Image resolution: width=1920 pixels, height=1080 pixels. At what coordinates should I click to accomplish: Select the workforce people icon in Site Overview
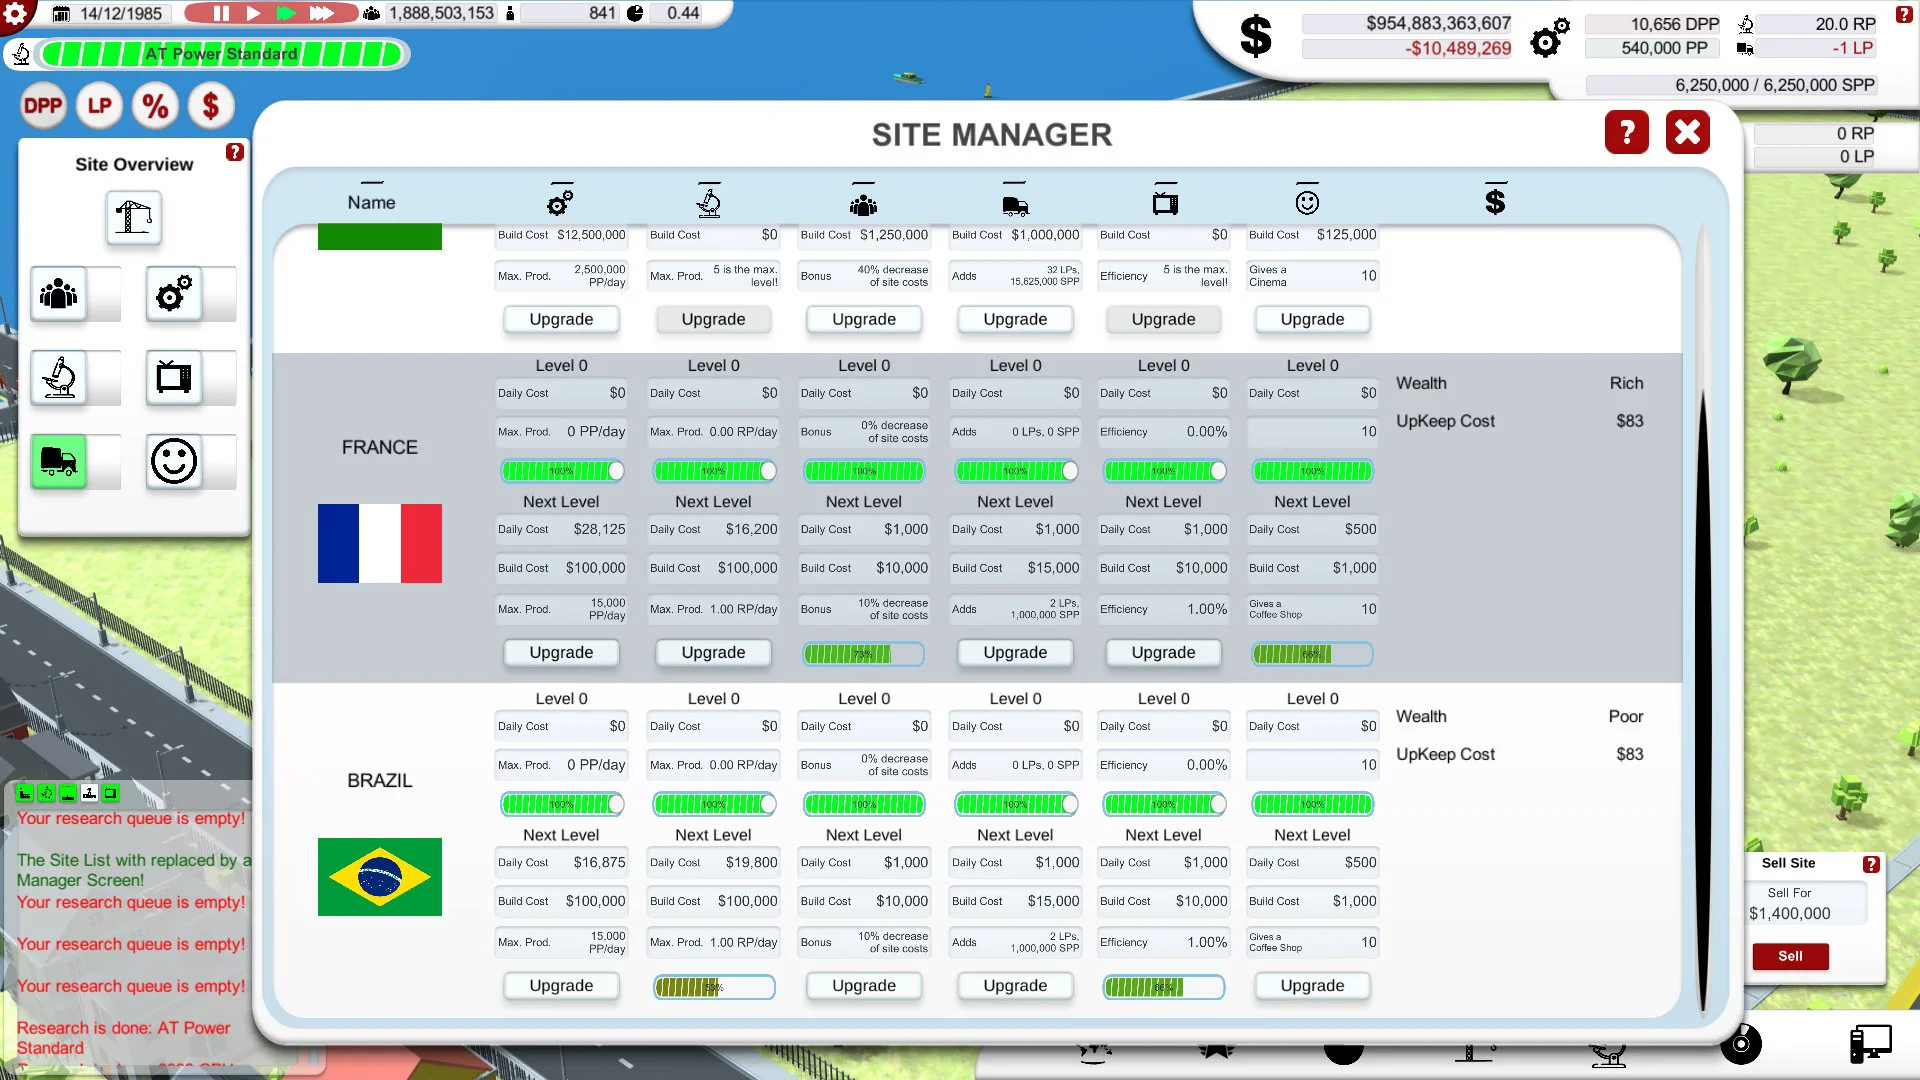(57, 294)
